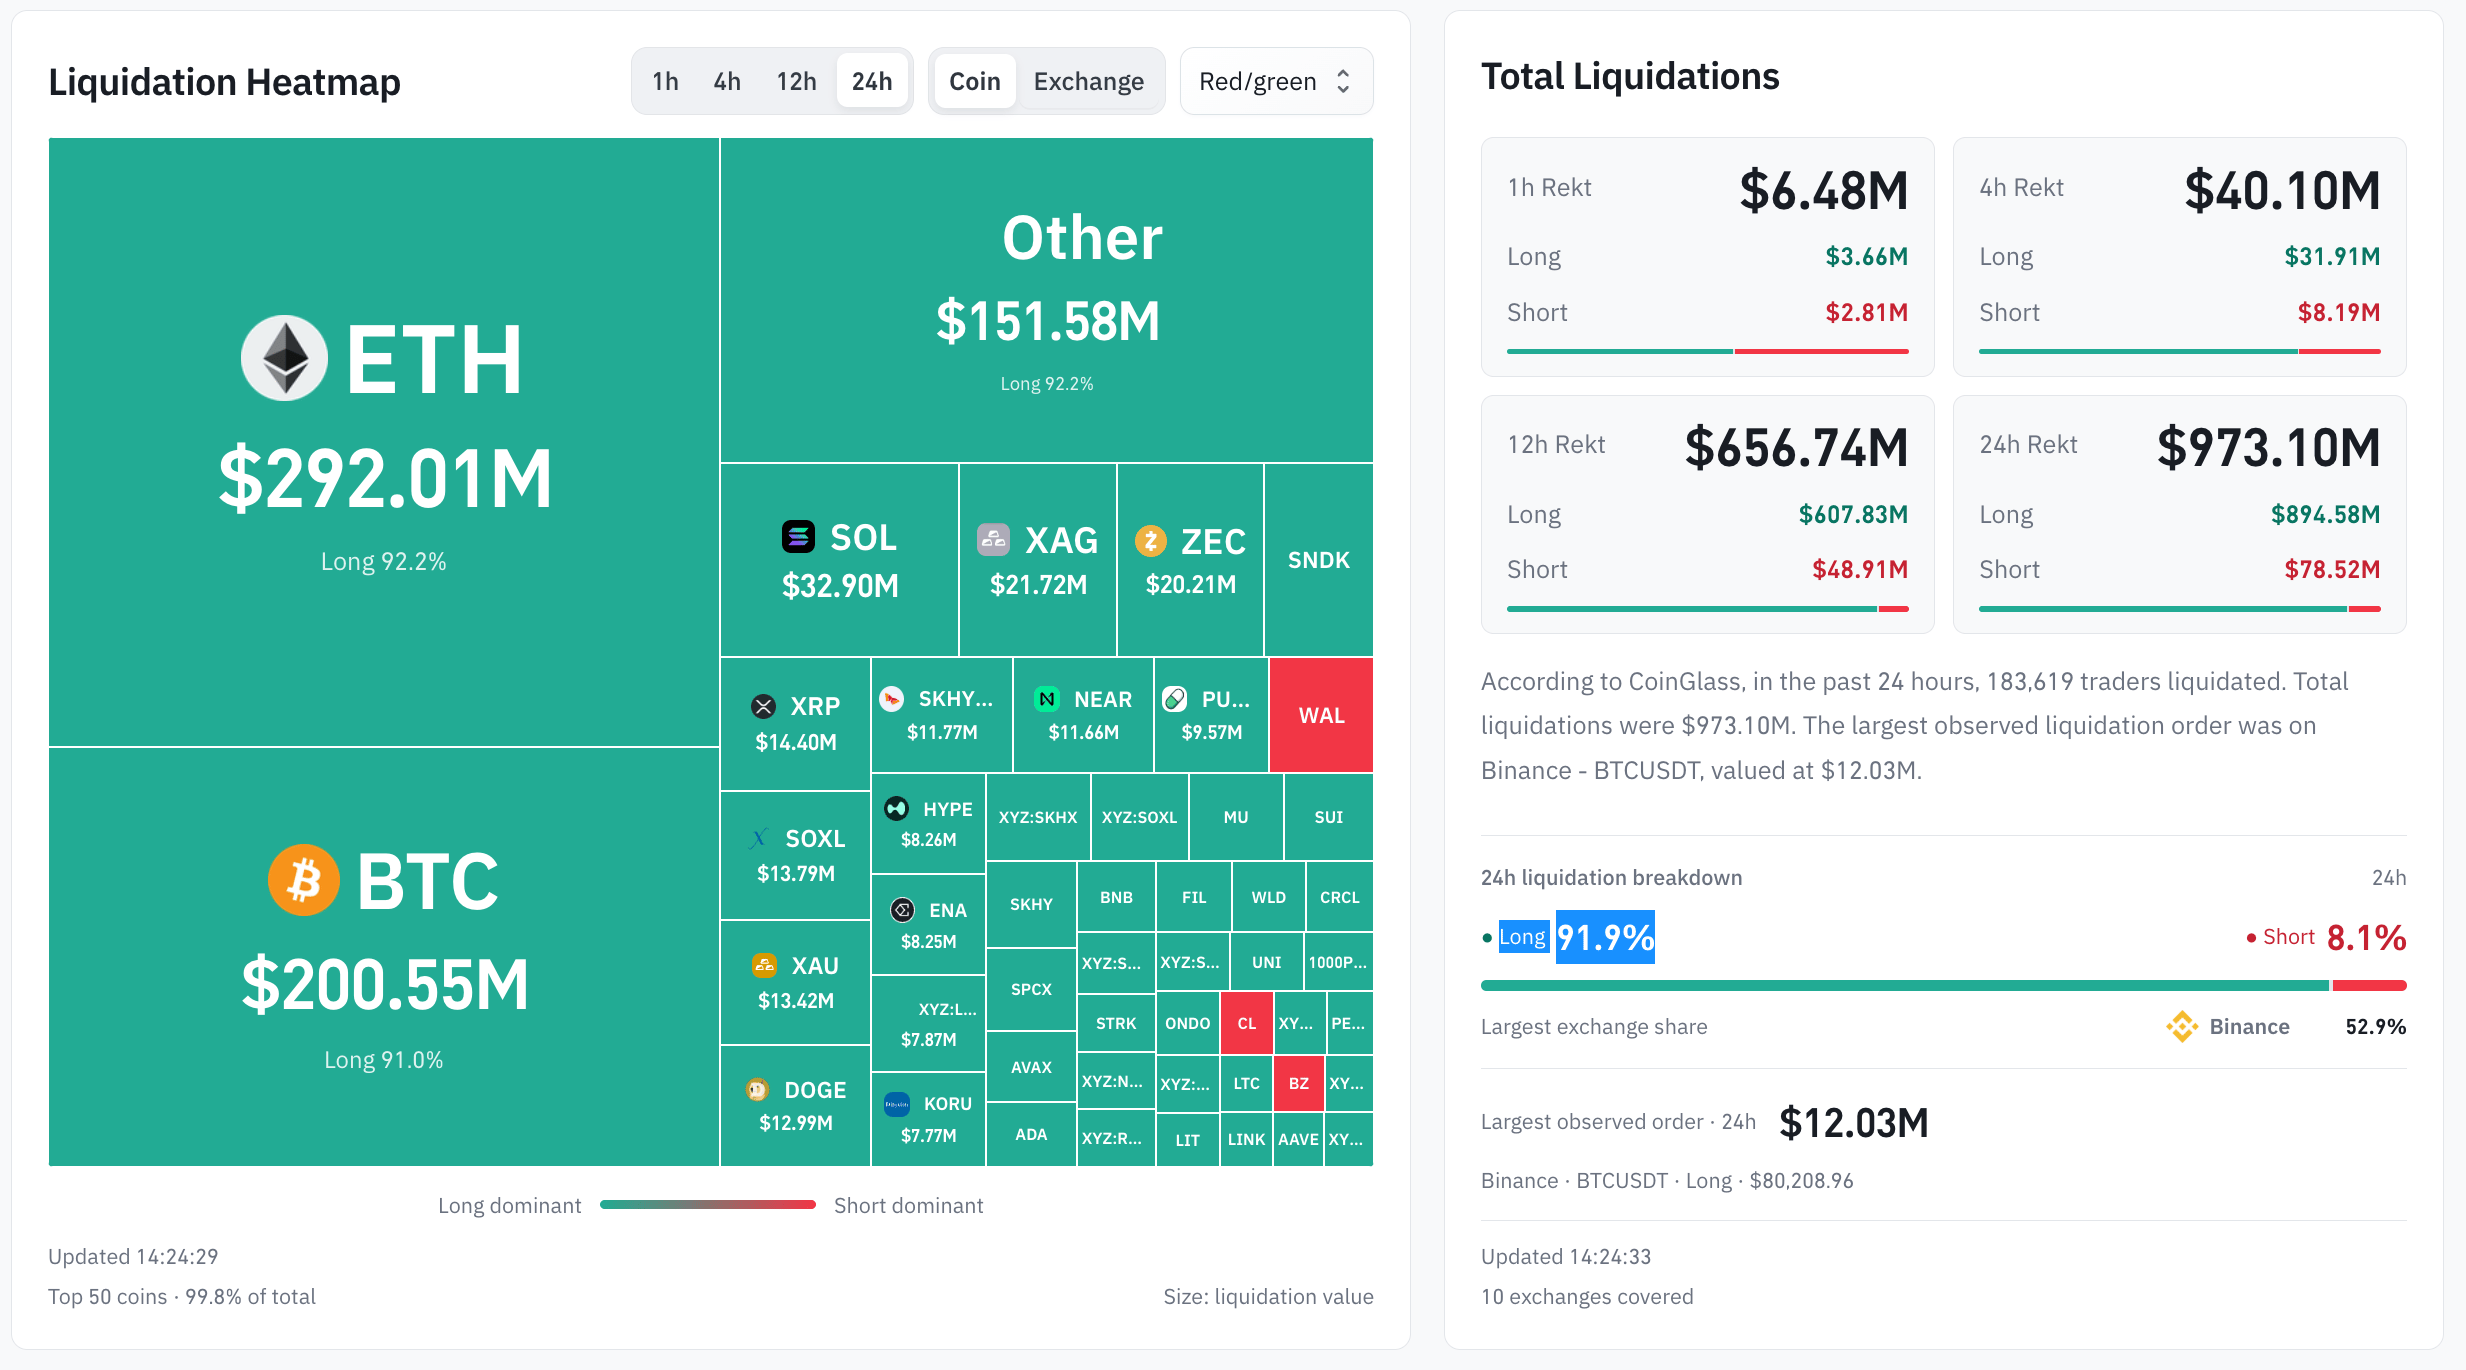The height and width of the screenshot is (1370, 2466).
Task: Click the 4h Rekt $40.10M value
Action: pyautogui.click(x=2282, y=190)
